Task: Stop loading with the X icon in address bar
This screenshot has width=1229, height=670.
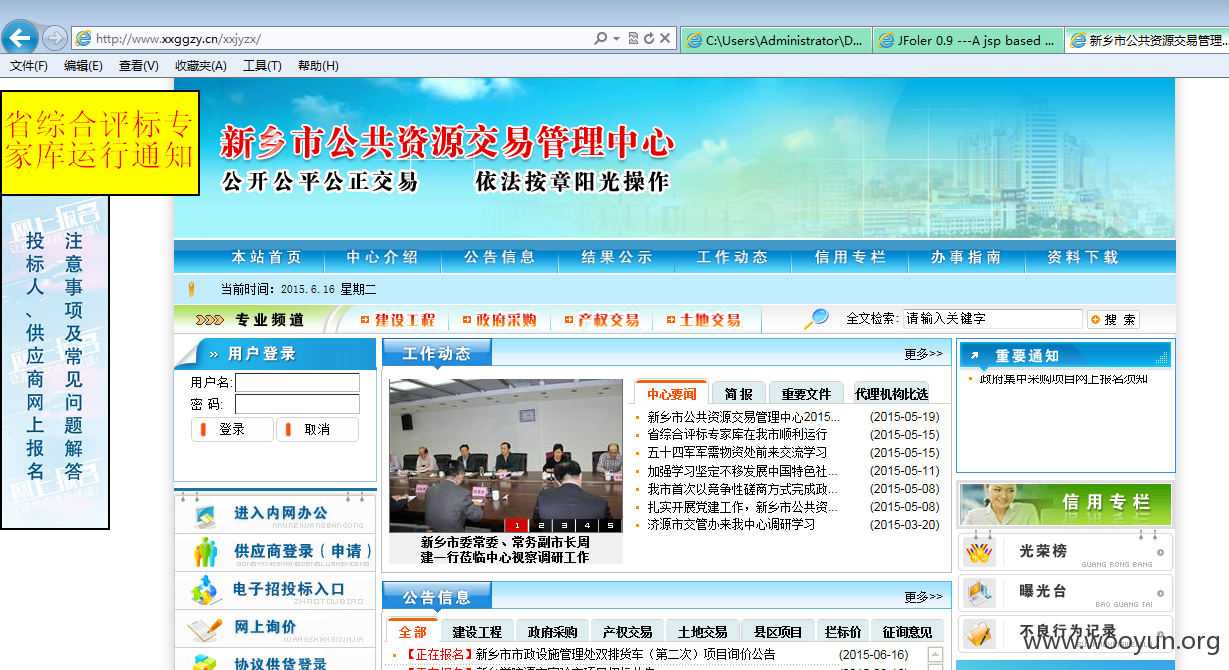Action: [x=664, y=39]
